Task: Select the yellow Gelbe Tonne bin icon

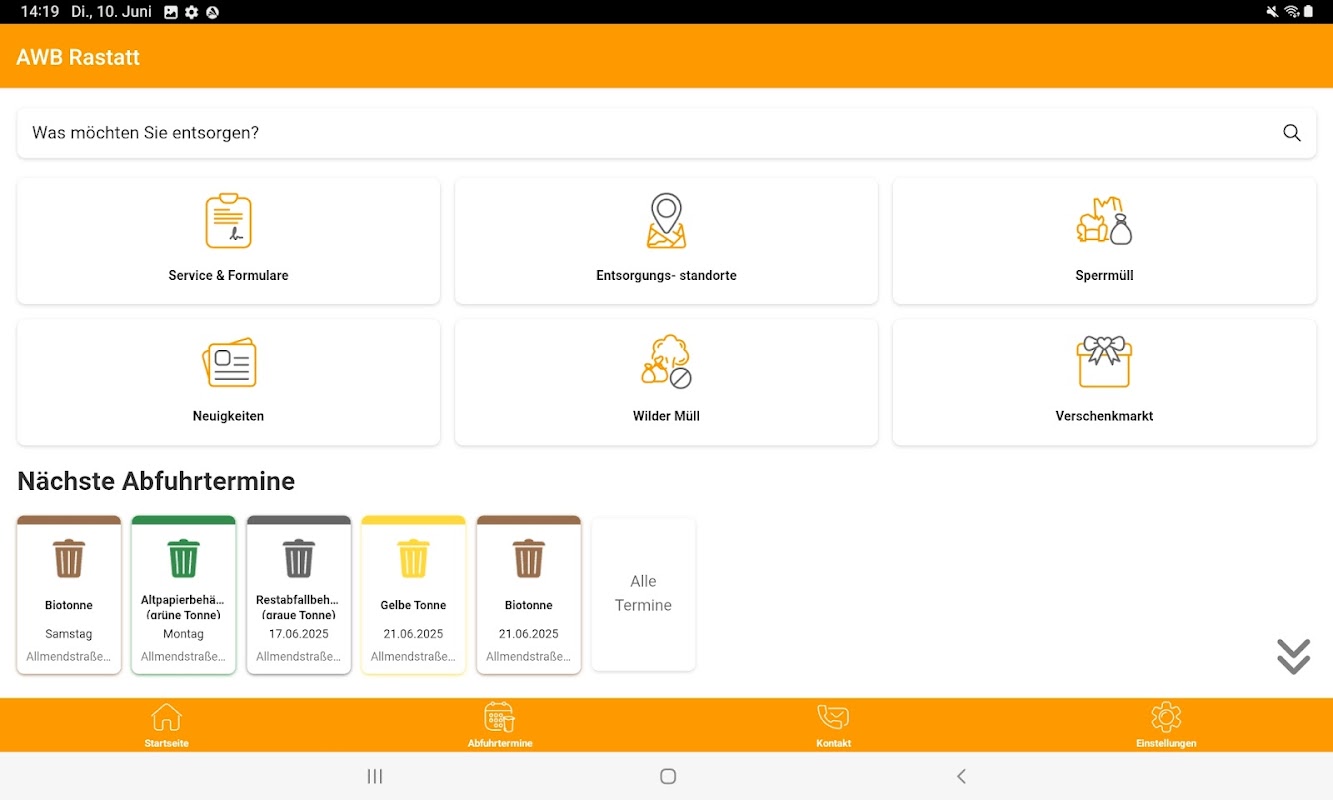Action: (x=414, y=558)
